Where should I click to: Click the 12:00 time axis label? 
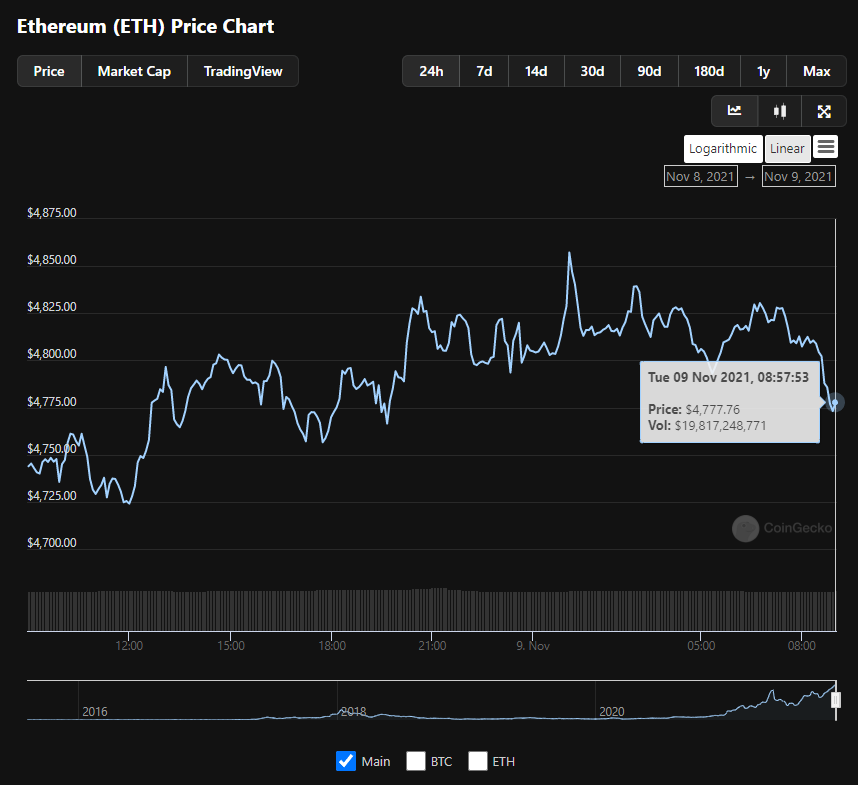tap(129, 646)
